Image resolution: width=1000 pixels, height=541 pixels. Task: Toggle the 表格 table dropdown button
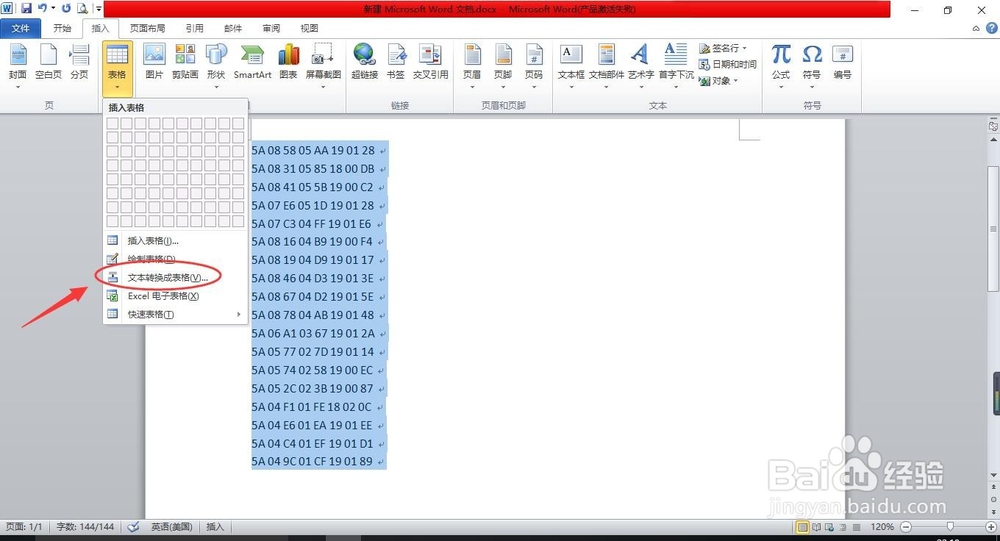pyautogui.click(x=117, y=68)
